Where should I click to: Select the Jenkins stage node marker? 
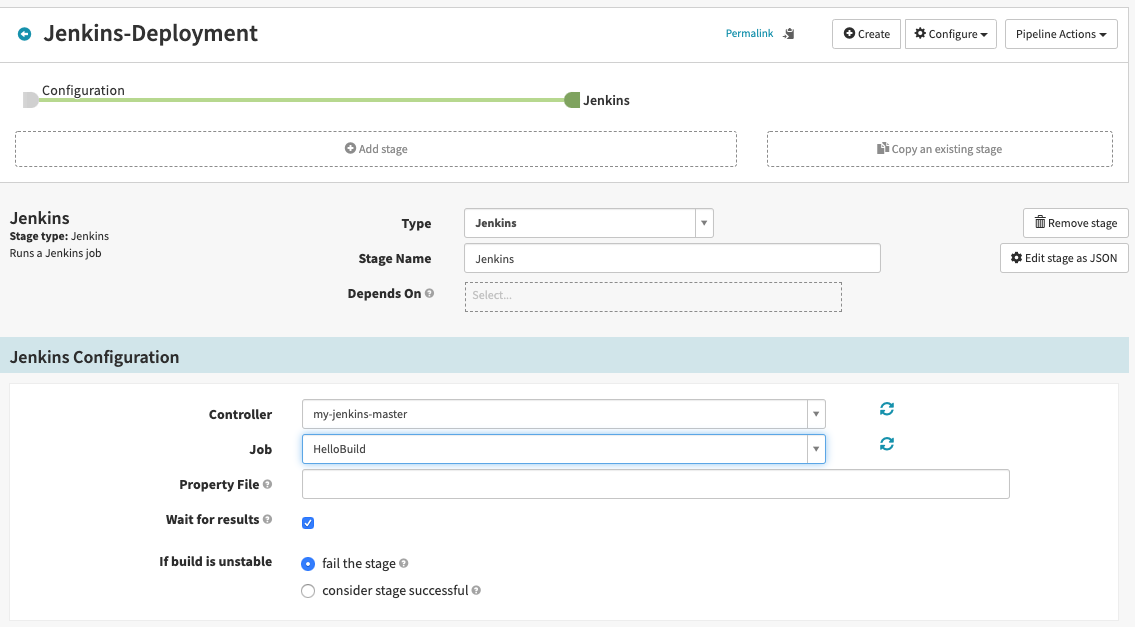[x=572, y=100]
